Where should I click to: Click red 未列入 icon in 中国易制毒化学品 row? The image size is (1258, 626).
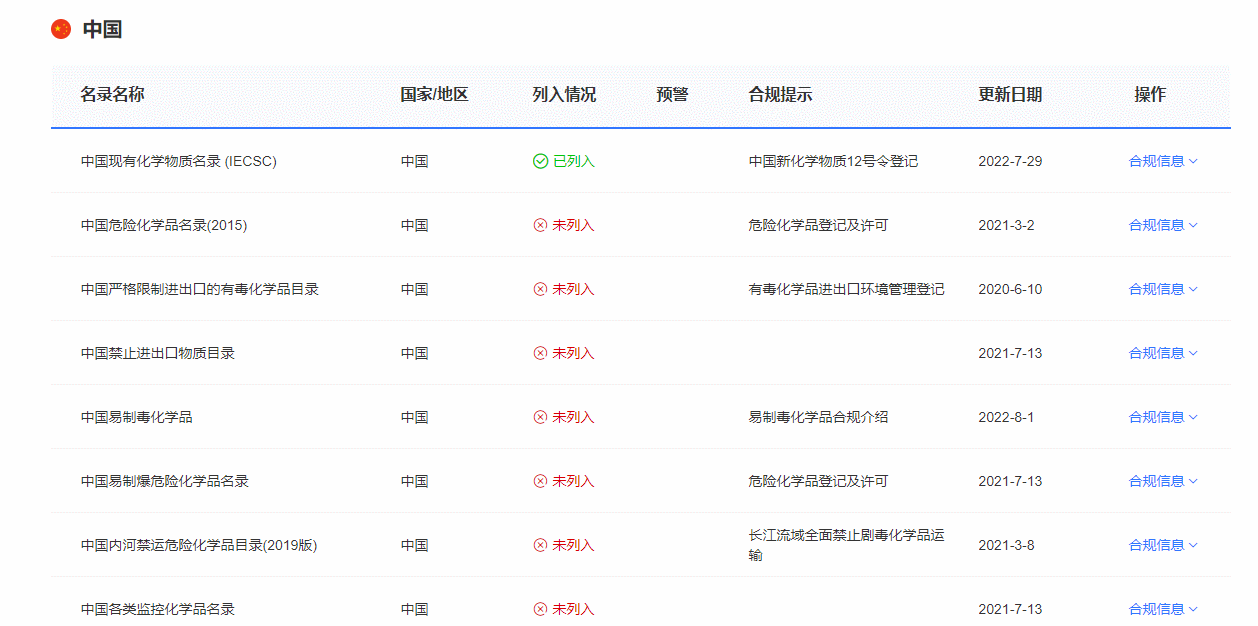pos(540,417)
